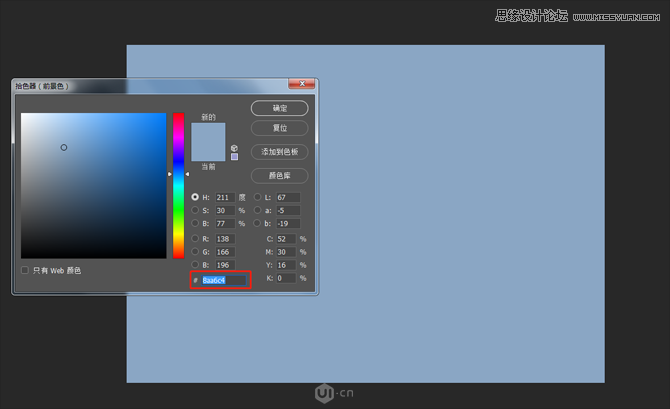Click the S value field showing 30
The height and width of the screenshot is (409, 670).
pyautogui.click(x=225, y=210)
